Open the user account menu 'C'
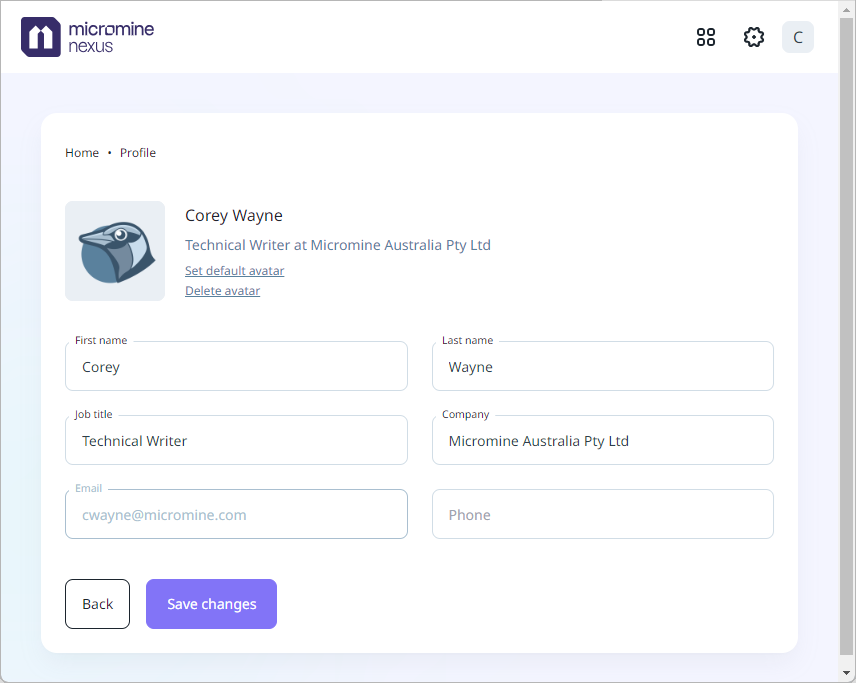The height and width of the screenshot is (683, 856). coord(797,37)
